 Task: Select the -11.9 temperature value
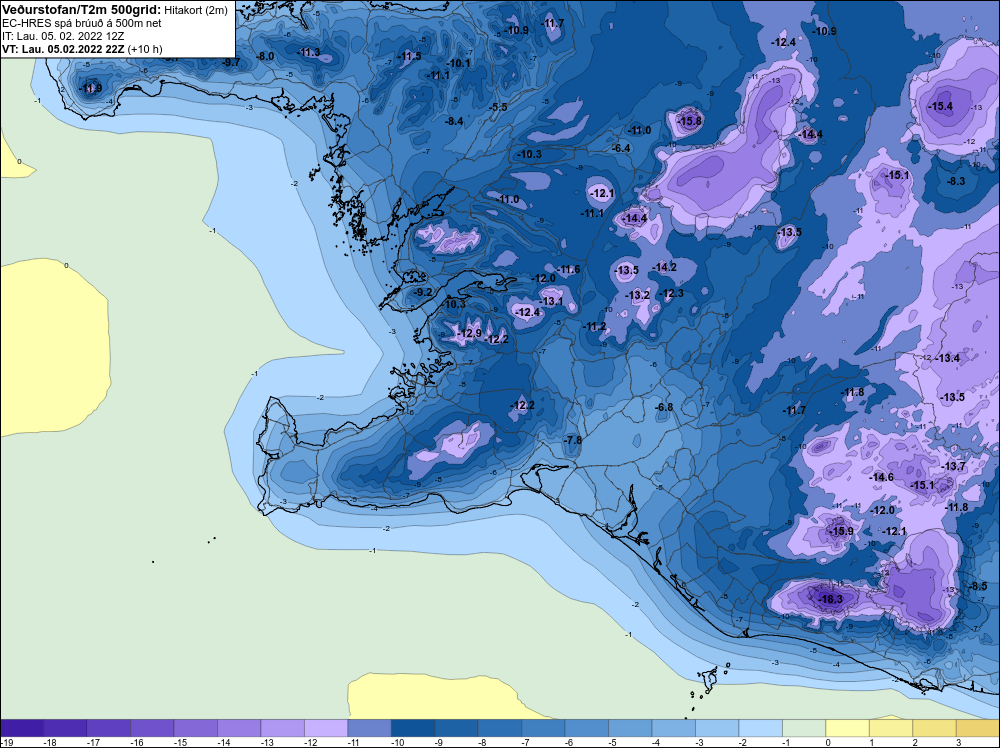point(89,89)
